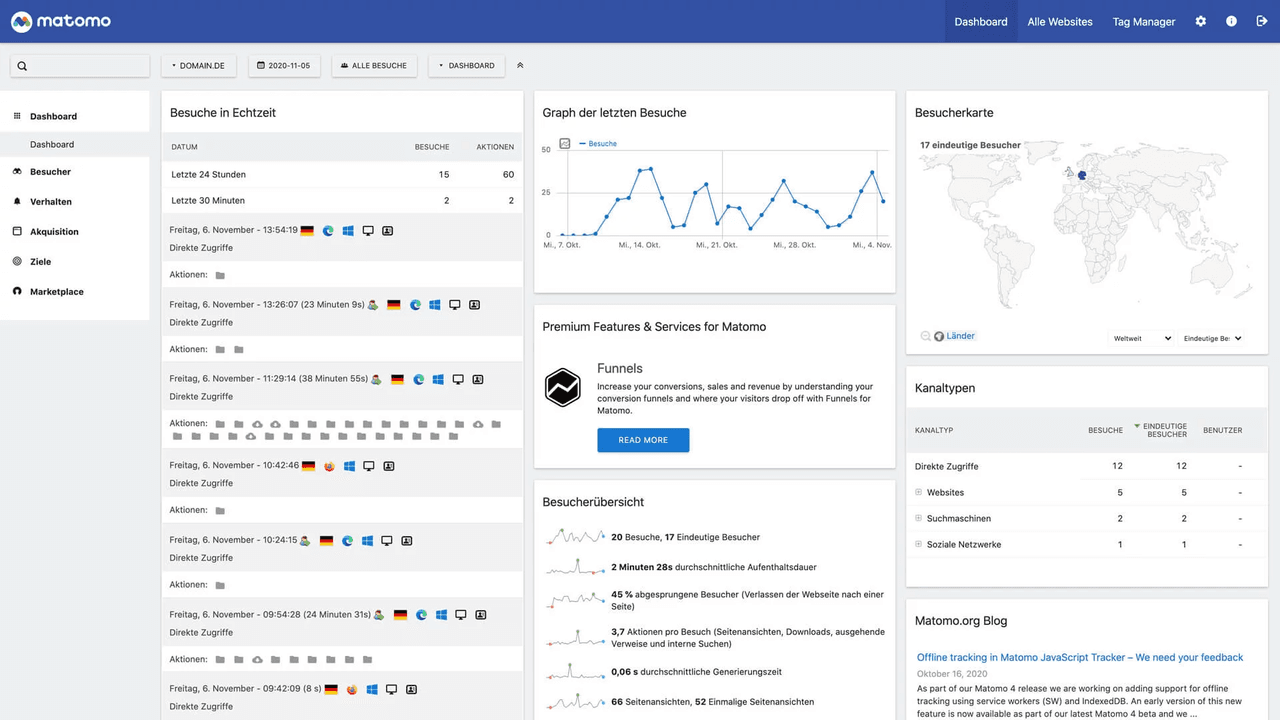Image resolution: width=1280 pixels, height=720 pixels.
Task: Open Dashboard in the top navigation
Action: (x=981, y=21)
